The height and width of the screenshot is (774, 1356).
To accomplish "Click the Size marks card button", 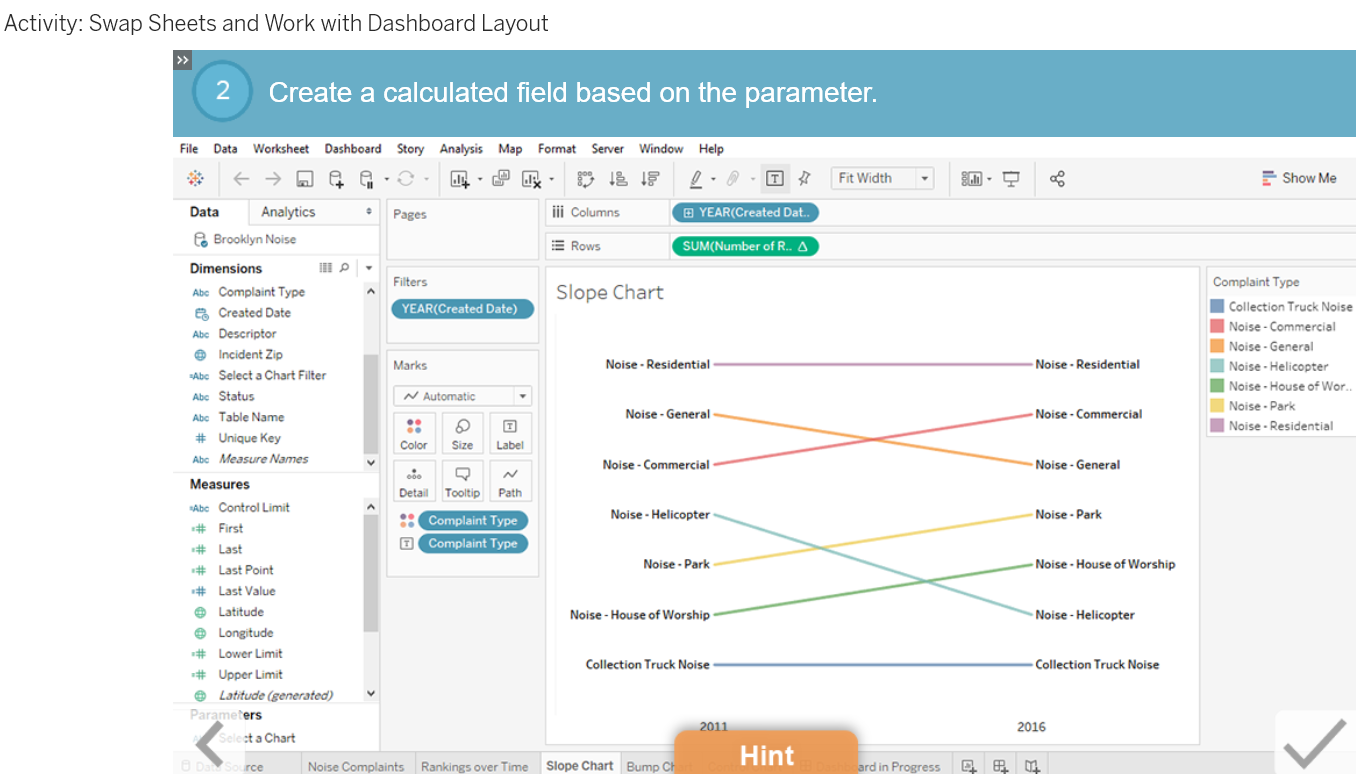I will pyautogui.click(x=462, y=434).
